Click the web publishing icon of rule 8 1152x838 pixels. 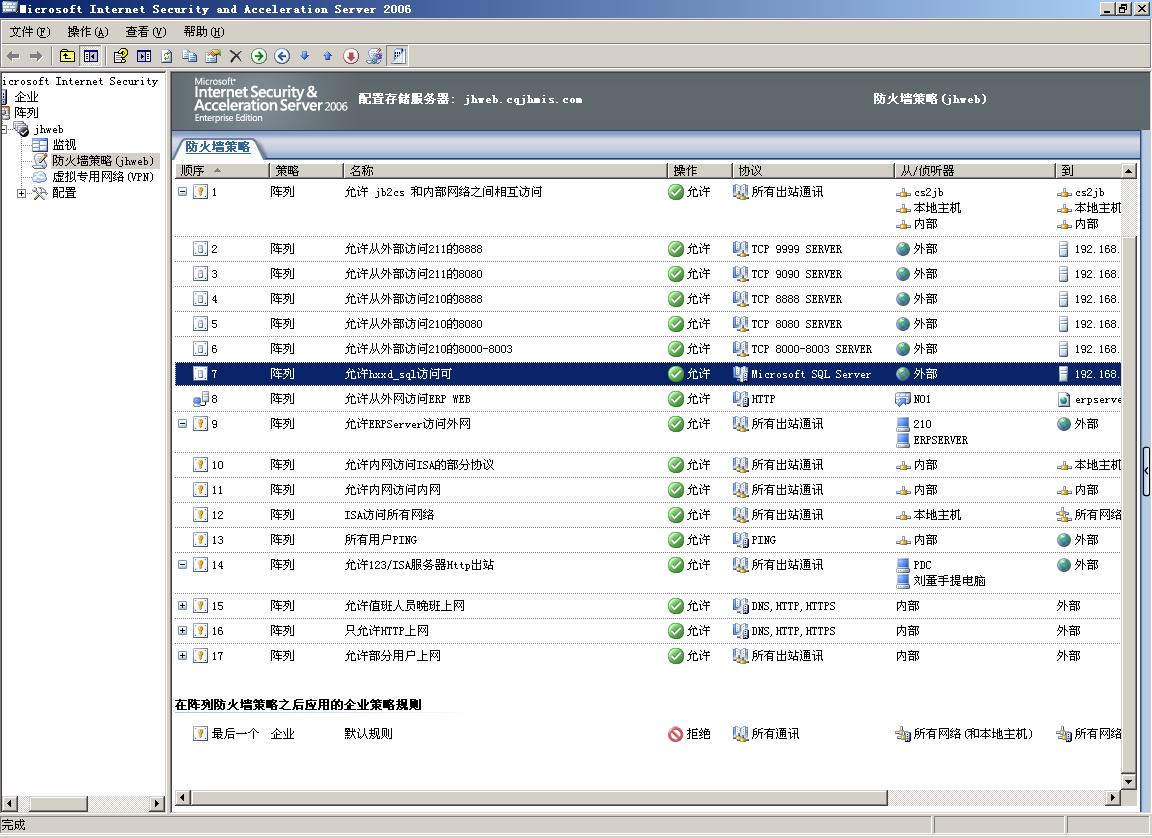200,399
